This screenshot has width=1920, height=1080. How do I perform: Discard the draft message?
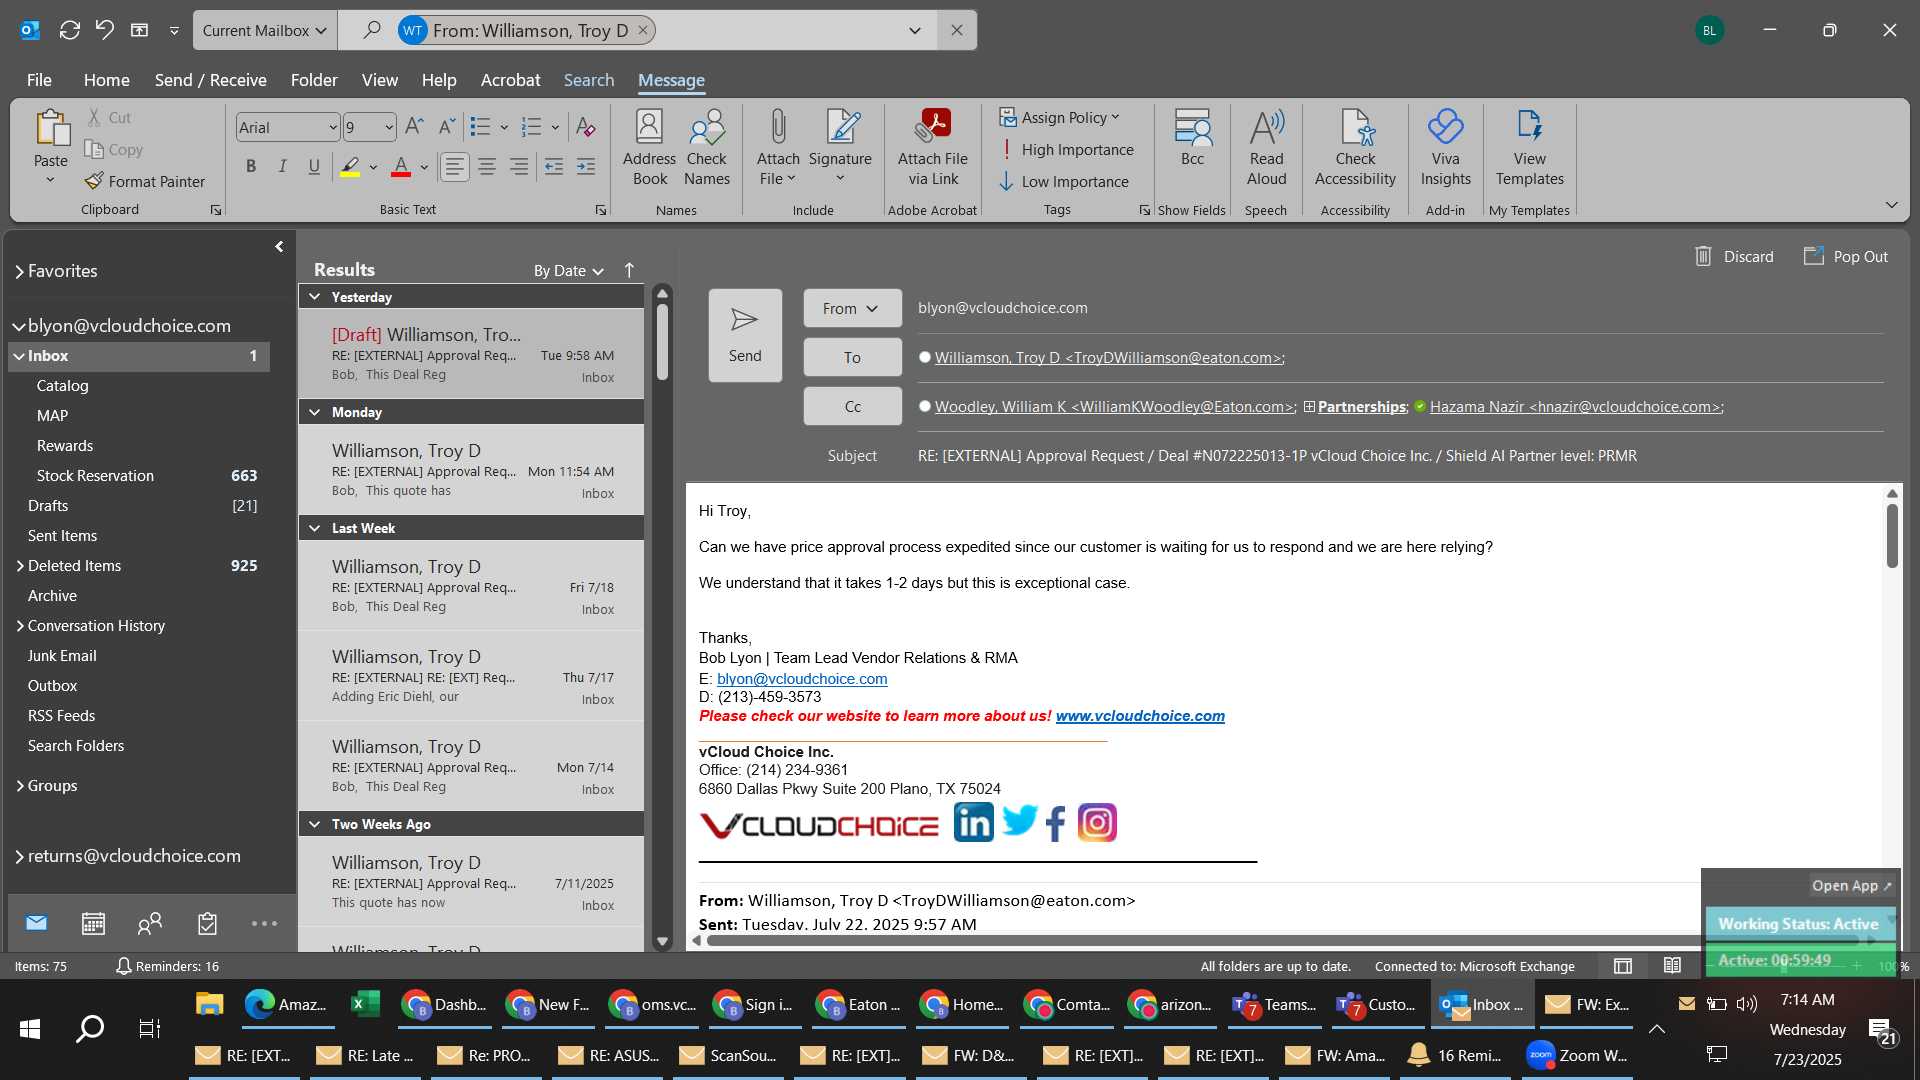(x=1733, y=256)
